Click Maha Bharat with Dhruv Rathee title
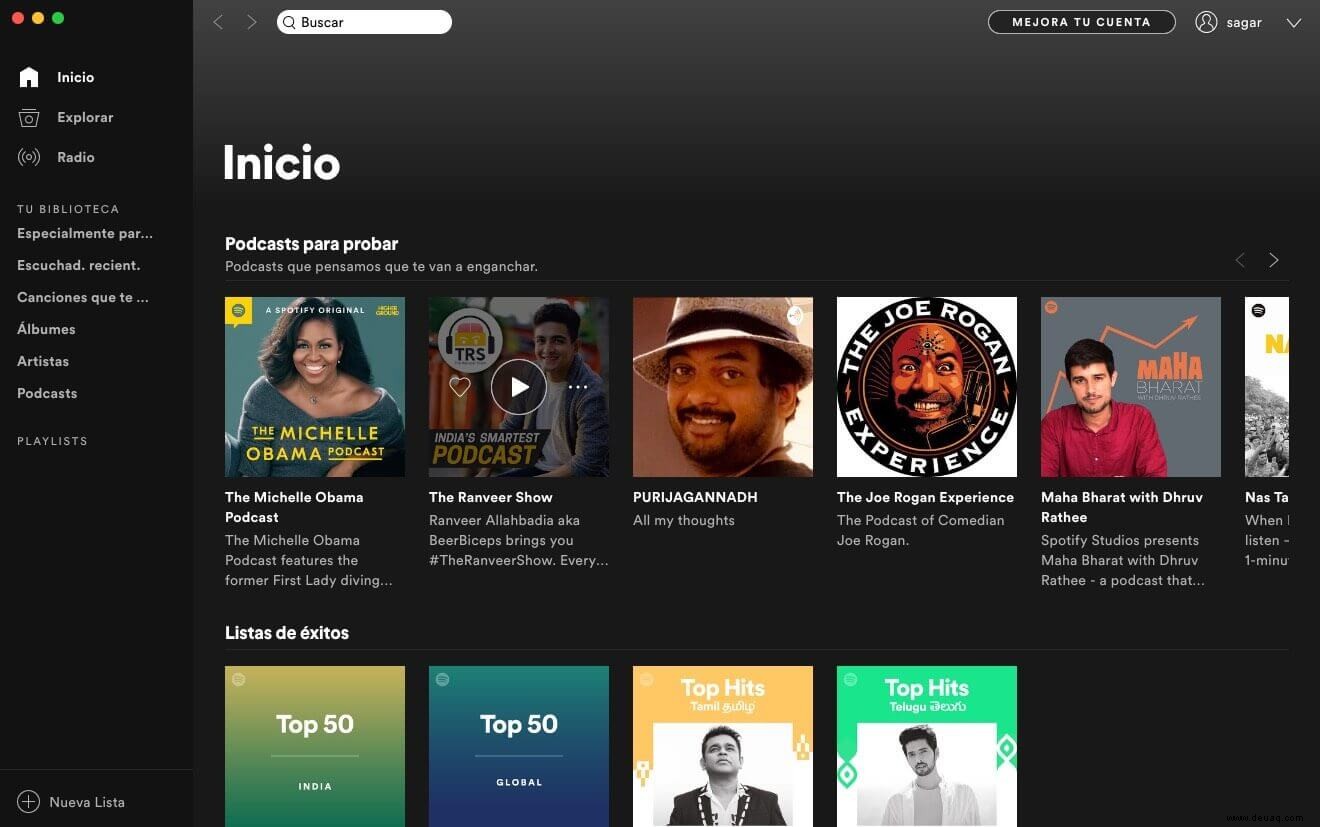 (1122, 507)
